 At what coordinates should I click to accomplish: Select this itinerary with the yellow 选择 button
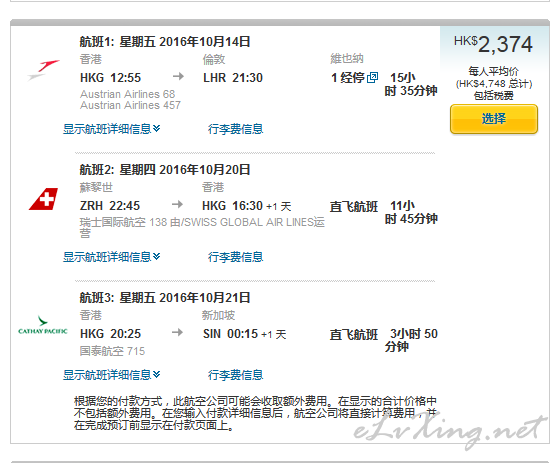click(494, 119)
